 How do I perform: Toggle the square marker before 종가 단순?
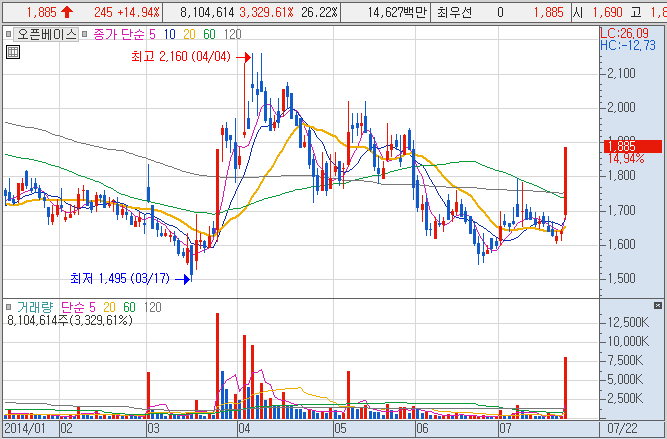84,34
